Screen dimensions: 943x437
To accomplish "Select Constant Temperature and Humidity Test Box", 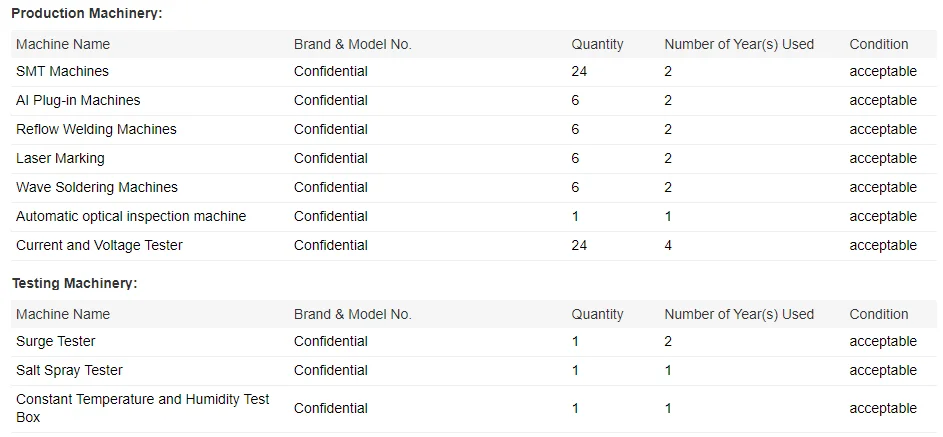I will tap(142, 408).
